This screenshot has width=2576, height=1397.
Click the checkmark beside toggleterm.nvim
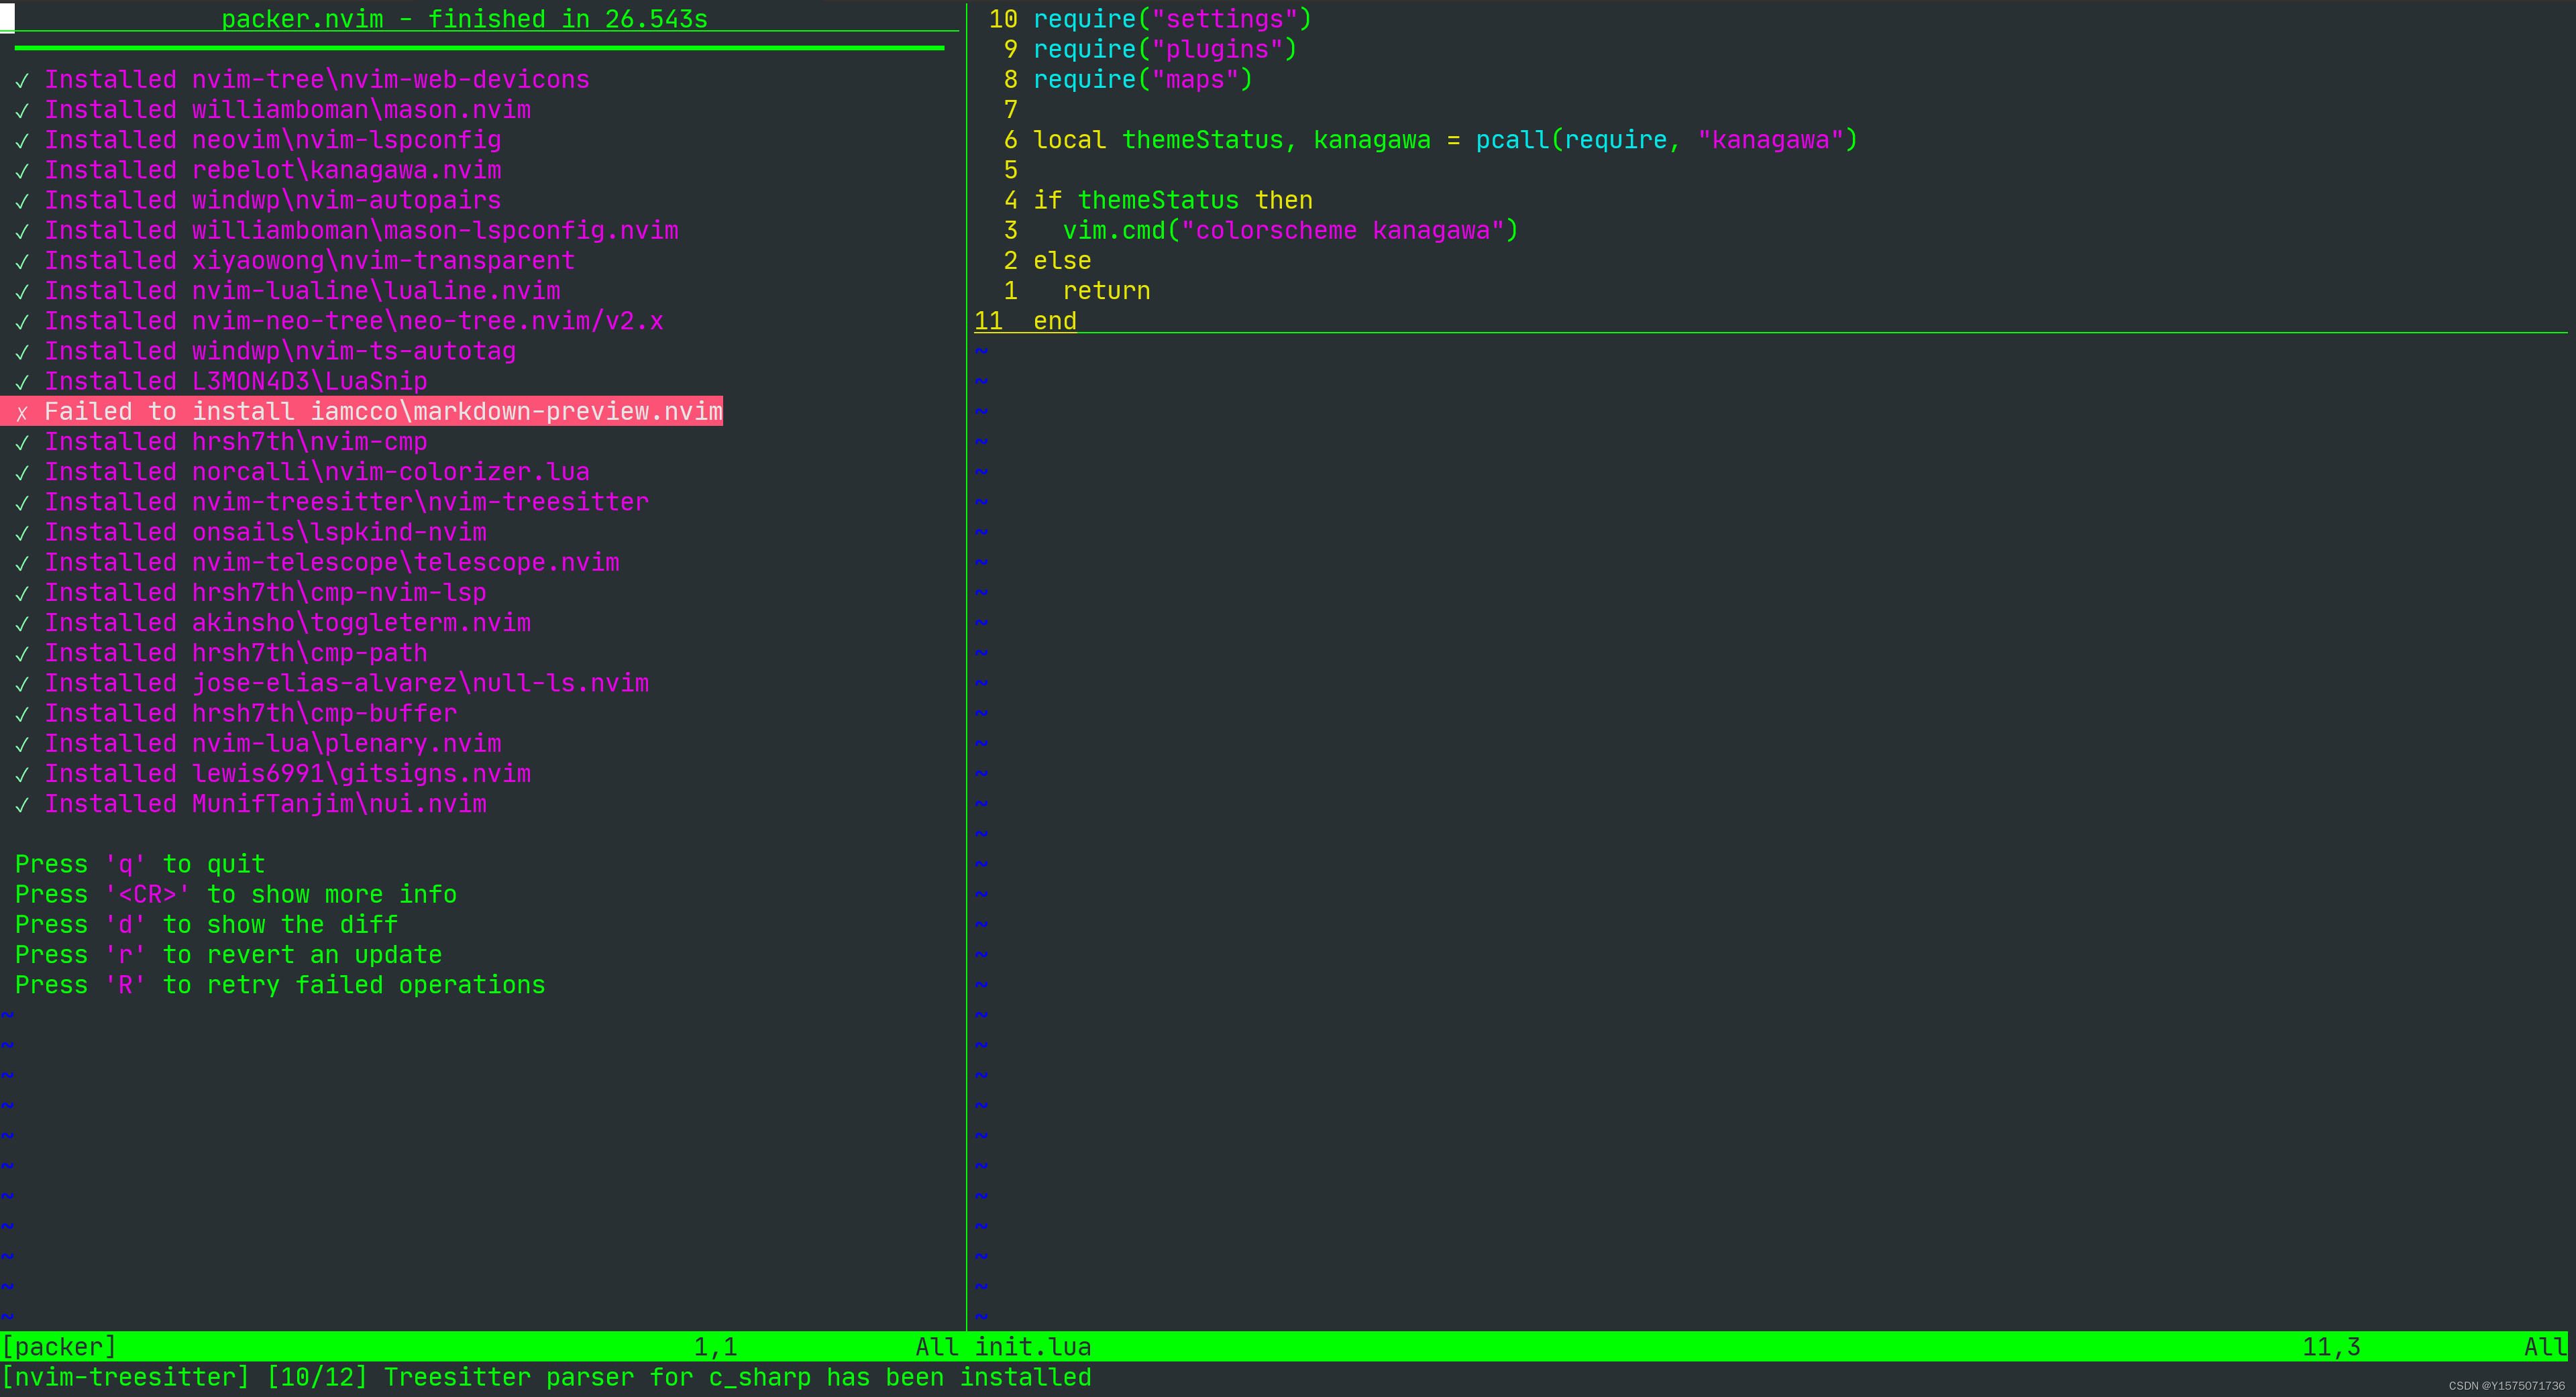click(x=22, y=624)
